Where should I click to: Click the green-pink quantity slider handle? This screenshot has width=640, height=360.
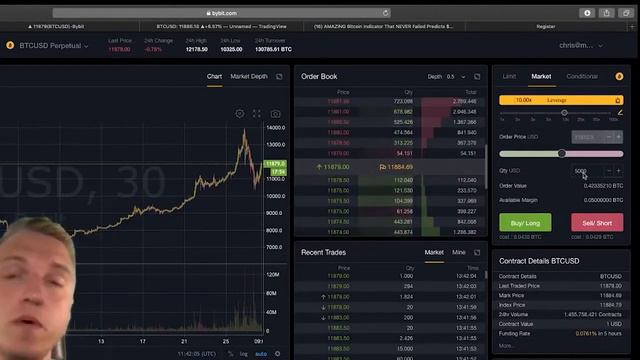[562, 153]
